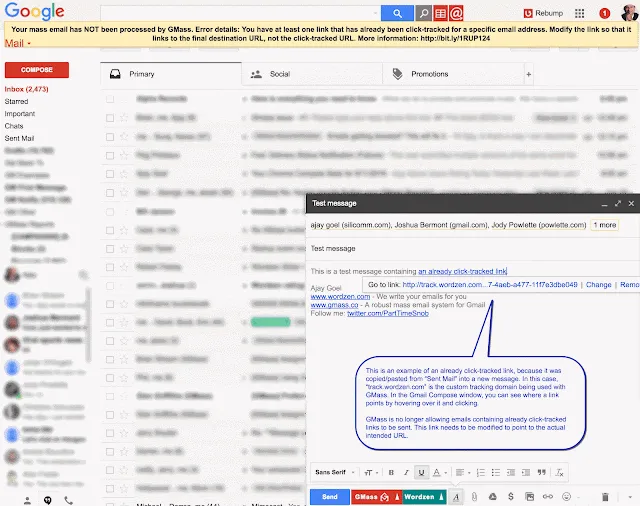Click the remove formatting icon
The width and height of the screenshot is (640, 506).
(x=559, y=473)
